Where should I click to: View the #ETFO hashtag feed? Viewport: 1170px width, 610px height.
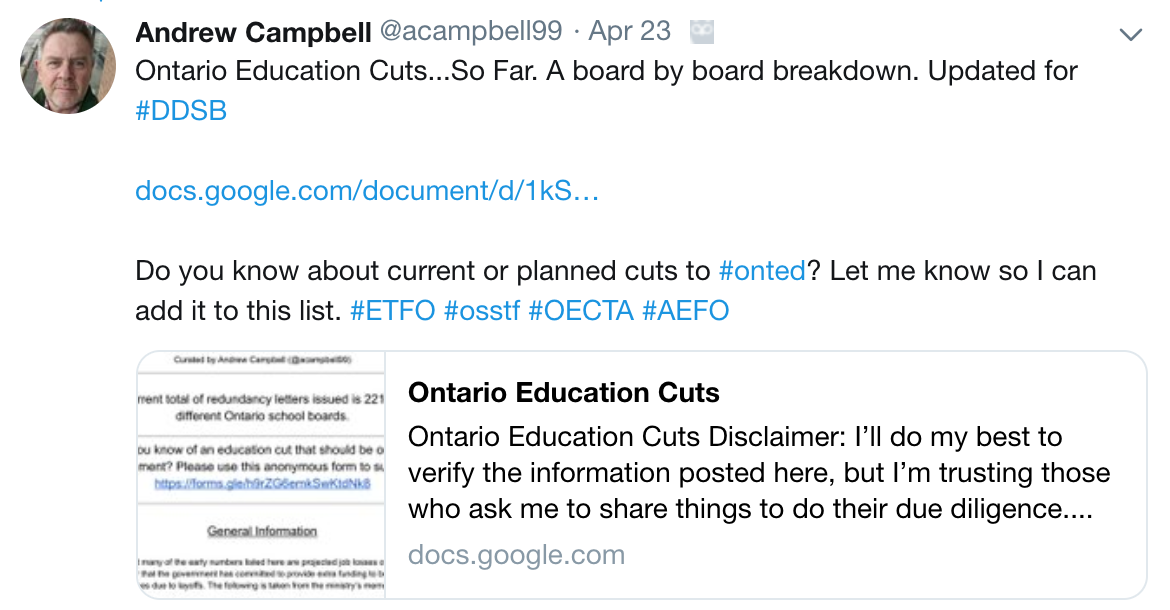(393, 311)
